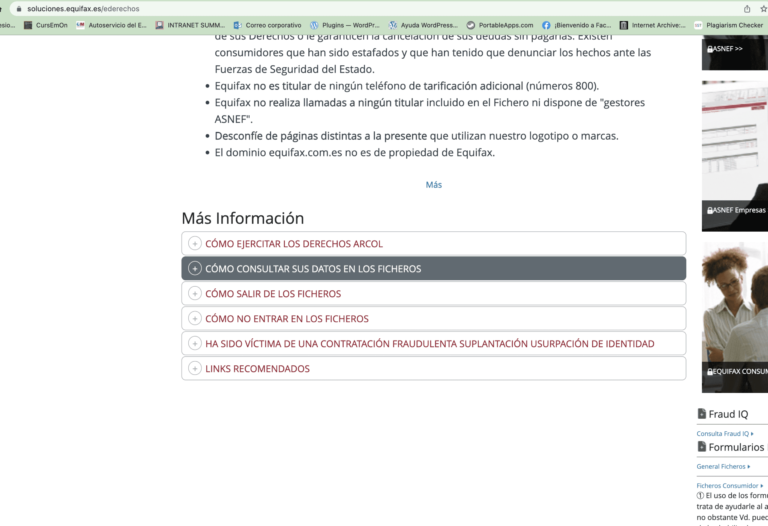Expand CÓMO EJERCITAR LOS DERECHOS ARCOL

433,243
